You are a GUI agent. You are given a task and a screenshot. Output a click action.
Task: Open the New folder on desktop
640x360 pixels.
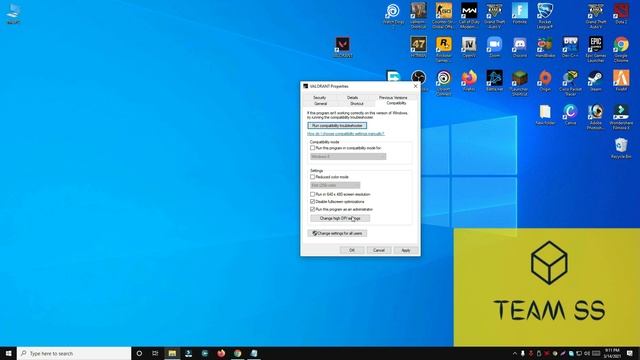click(x=545, y=114)
